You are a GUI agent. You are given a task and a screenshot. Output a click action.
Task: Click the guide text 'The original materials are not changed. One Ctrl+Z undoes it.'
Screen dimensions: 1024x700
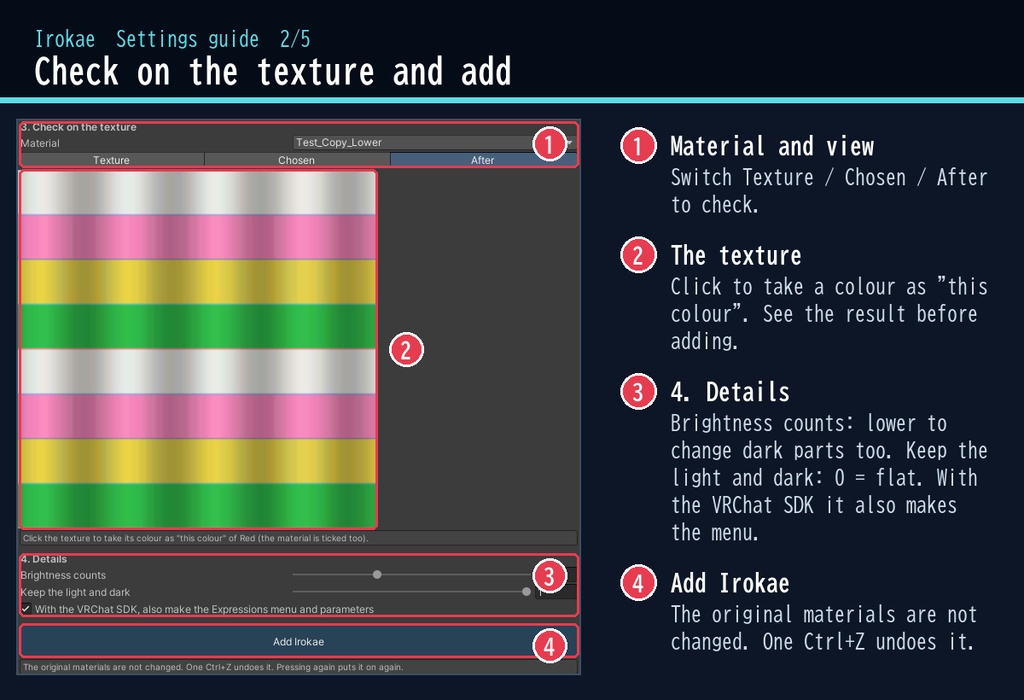coord(824,628)
